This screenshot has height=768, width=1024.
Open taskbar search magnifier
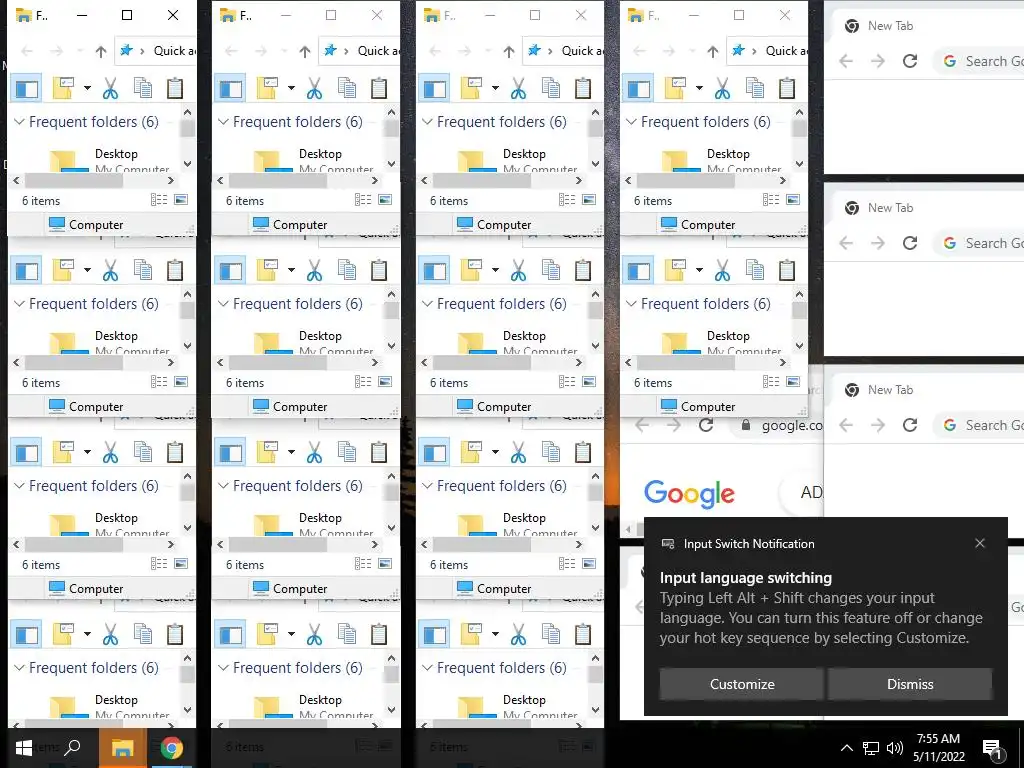point(72,747)
